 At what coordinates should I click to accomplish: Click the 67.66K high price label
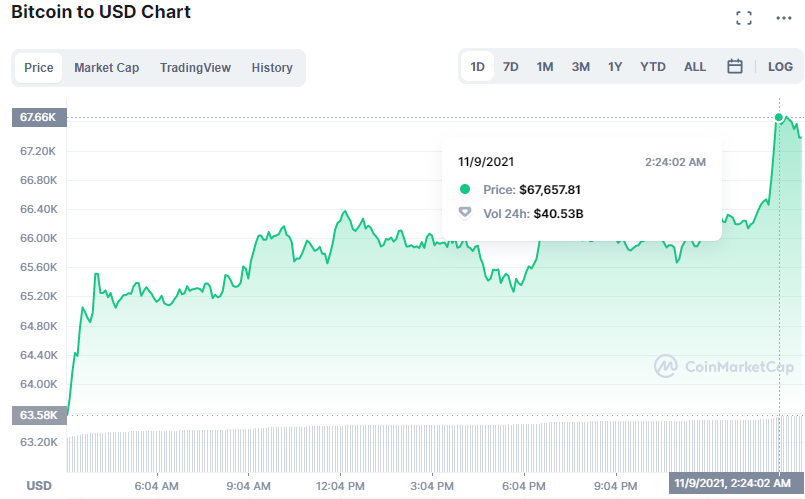tap(39, 117)
